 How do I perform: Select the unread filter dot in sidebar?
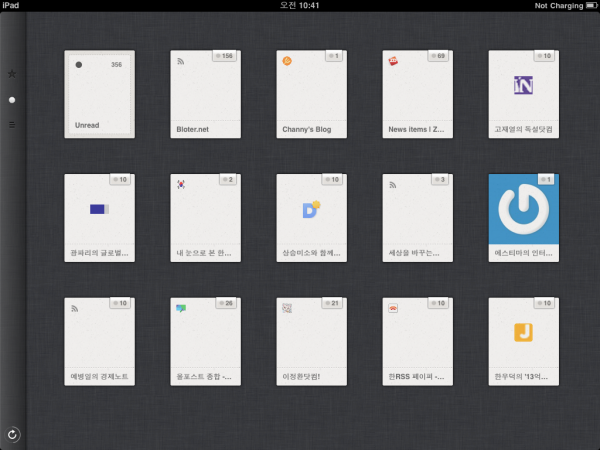click(x=12, y=100)
